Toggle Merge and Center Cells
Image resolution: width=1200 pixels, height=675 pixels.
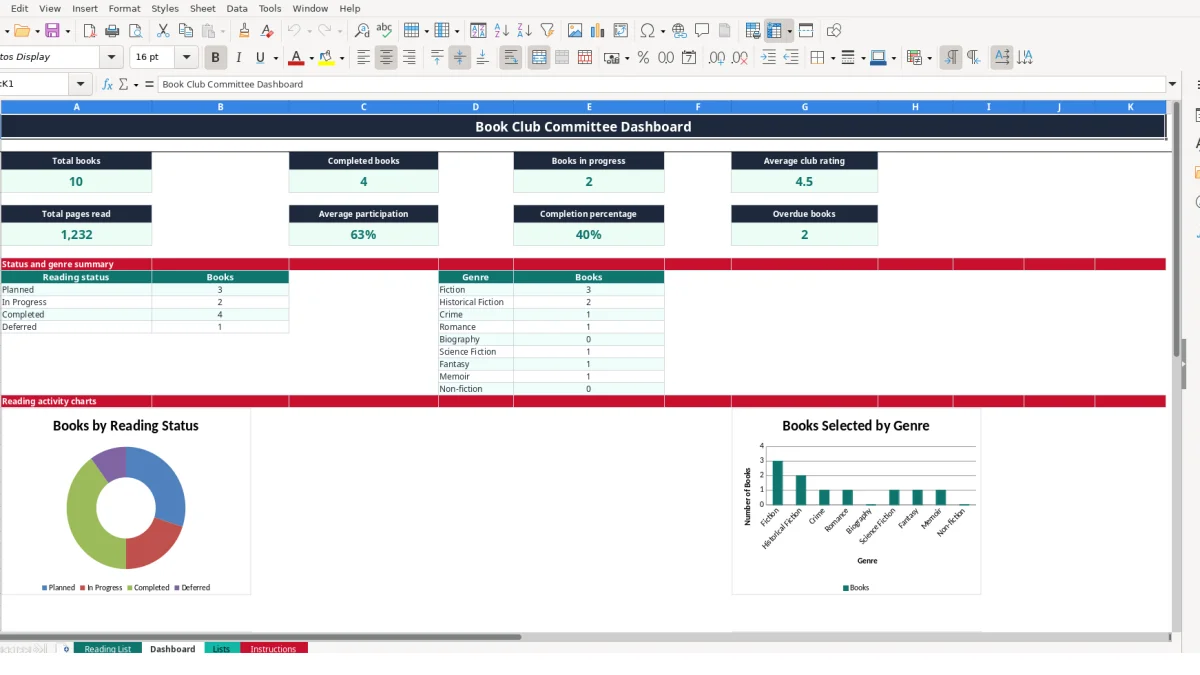539,58
